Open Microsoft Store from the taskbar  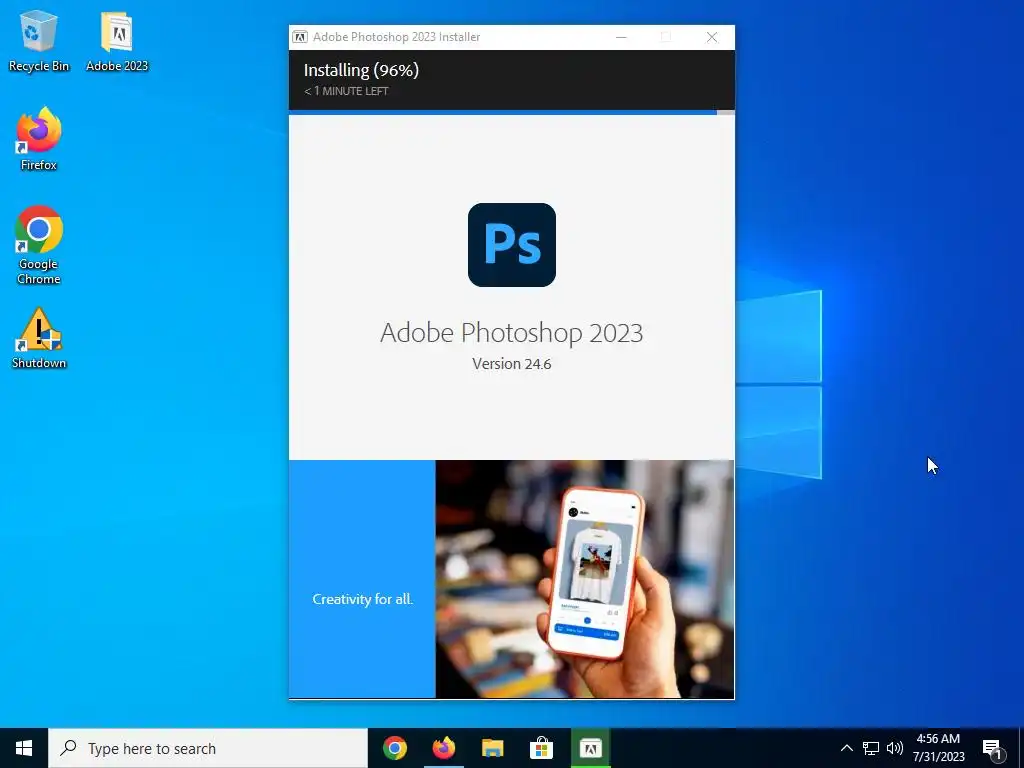541,748
